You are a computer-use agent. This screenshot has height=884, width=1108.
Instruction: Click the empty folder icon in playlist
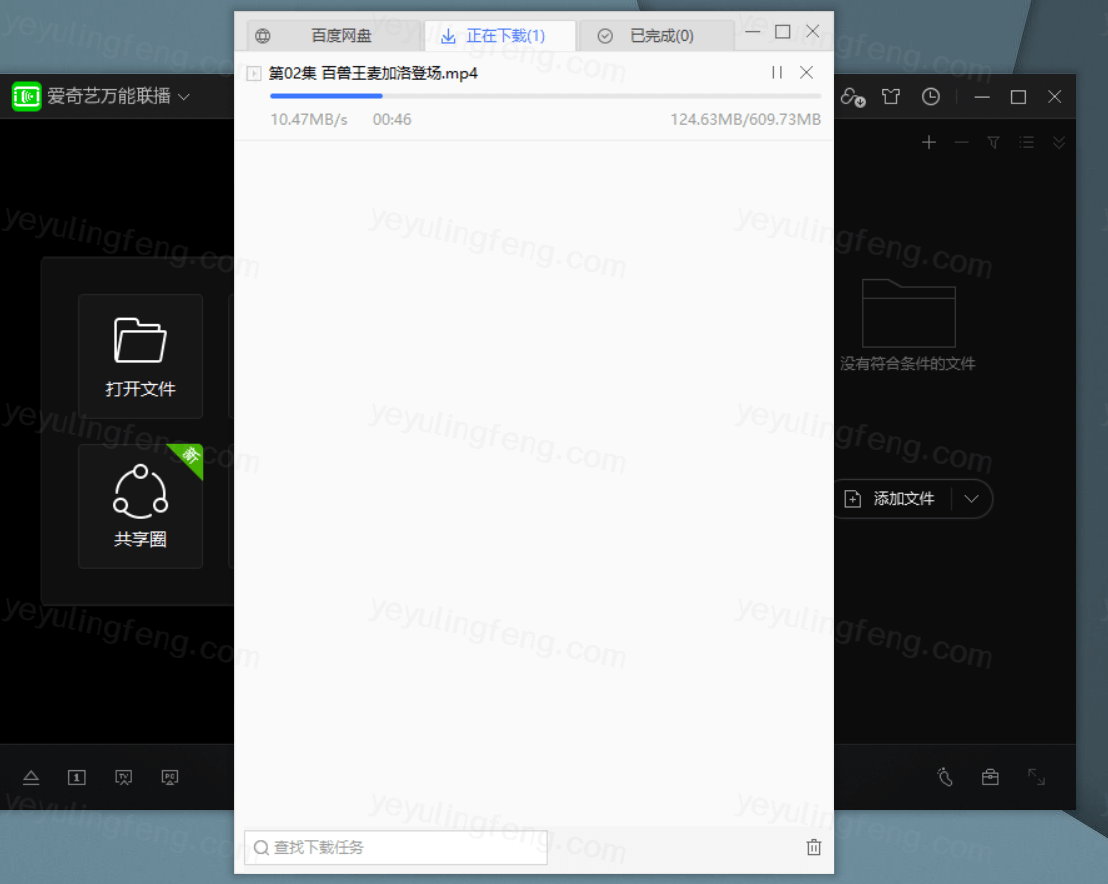[x=909, y=313]
